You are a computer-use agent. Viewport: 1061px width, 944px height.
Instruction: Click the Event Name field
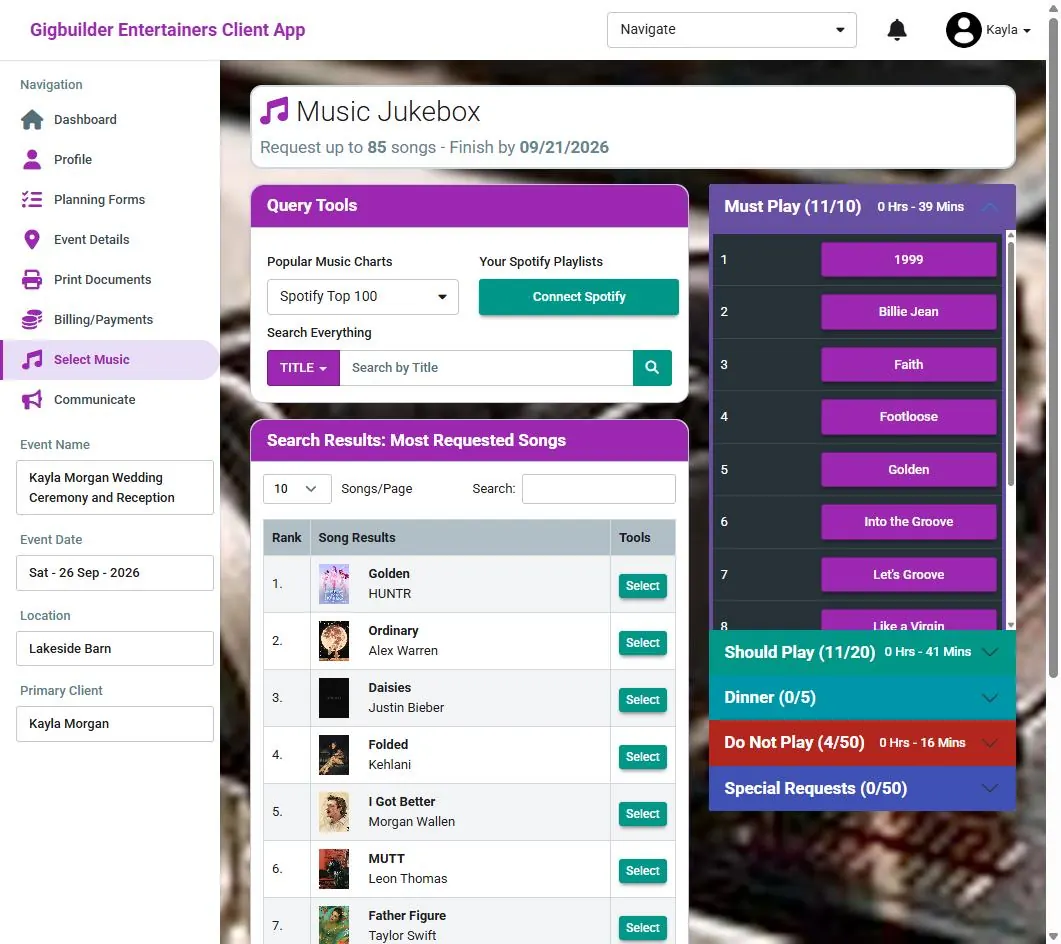pyautogui.click(x=115, y=487)
